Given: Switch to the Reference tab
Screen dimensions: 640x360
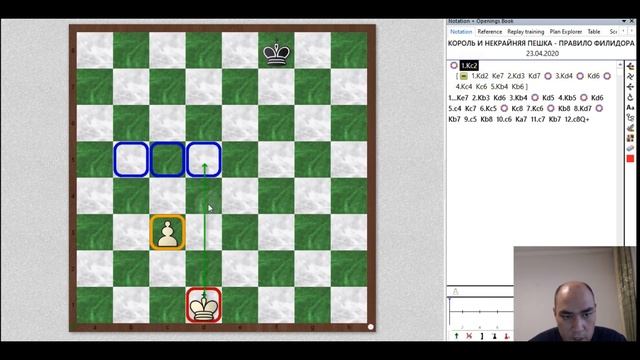Looking at the screenshot, I should click(489, 31).
